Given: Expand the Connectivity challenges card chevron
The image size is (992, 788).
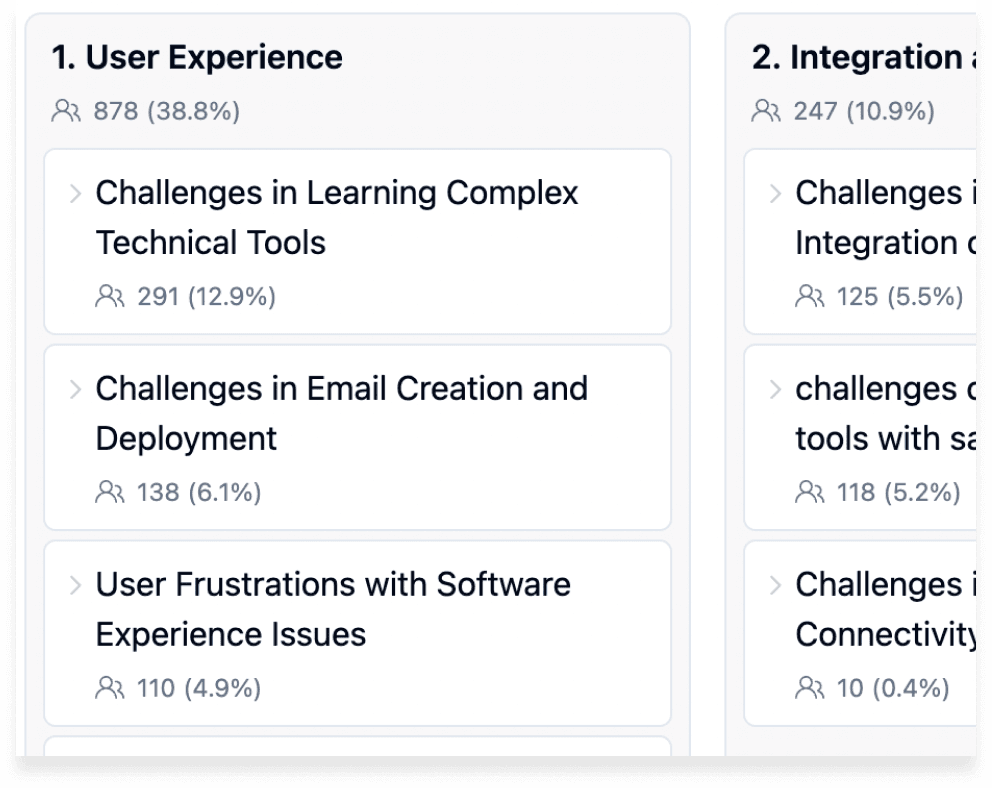Looking at the screenshot, I should click(776, 585).
